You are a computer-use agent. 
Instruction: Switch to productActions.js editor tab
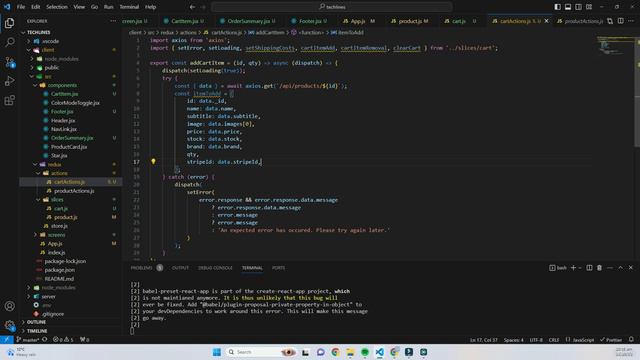tap(580, 21)
